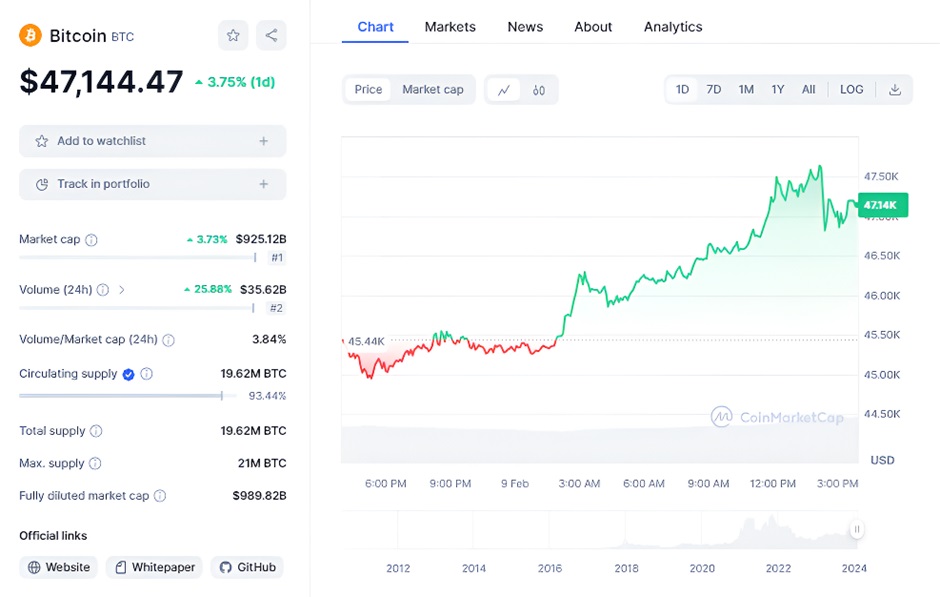
Task: Toggle chart to Price view
Action: (x=368, y=90)
